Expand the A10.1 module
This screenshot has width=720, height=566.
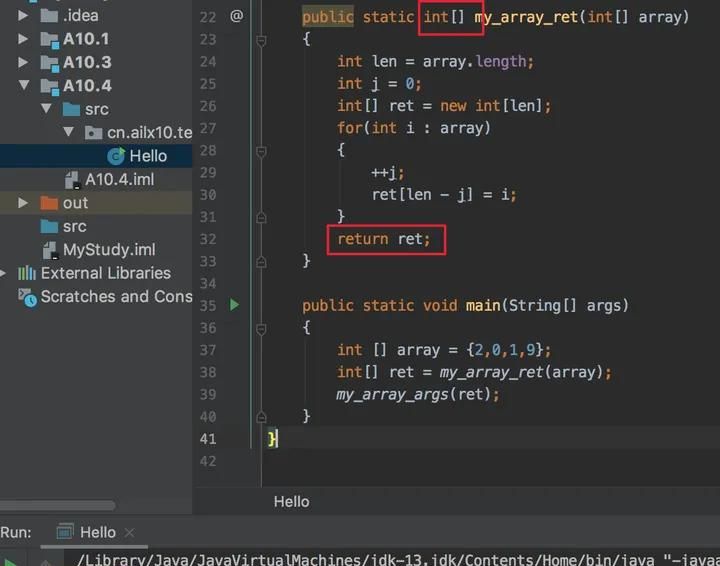pyautogui.click(x=23, y=39)
